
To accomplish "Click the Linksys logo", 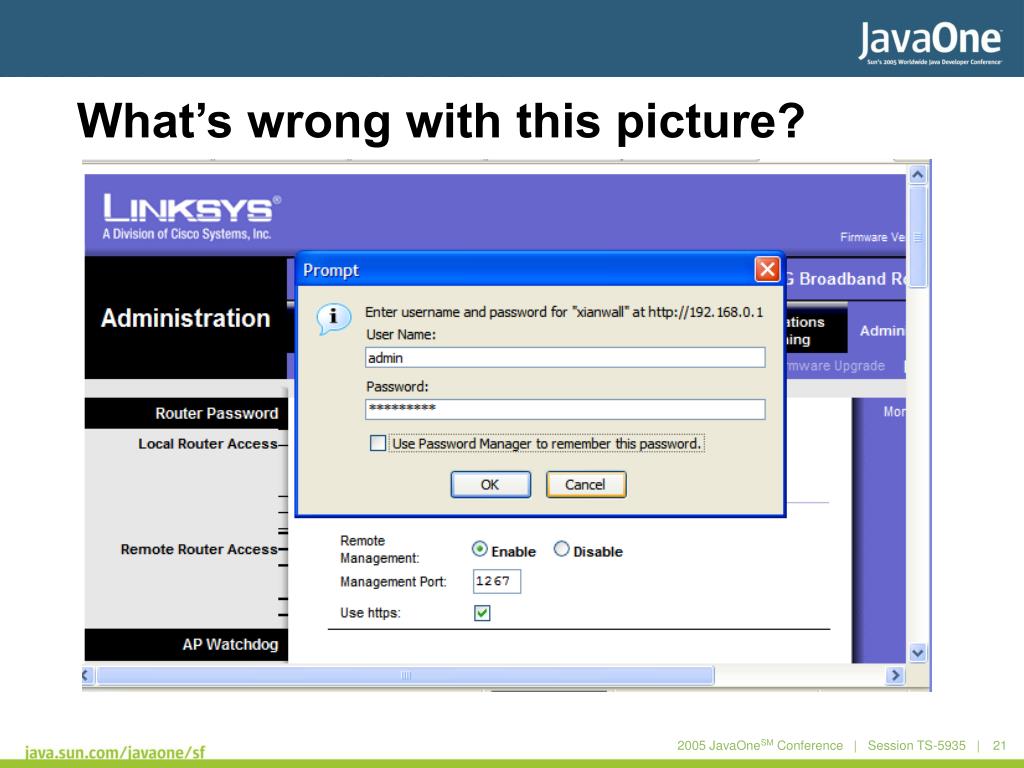I will pyautogui.click(x=191, y=217).
